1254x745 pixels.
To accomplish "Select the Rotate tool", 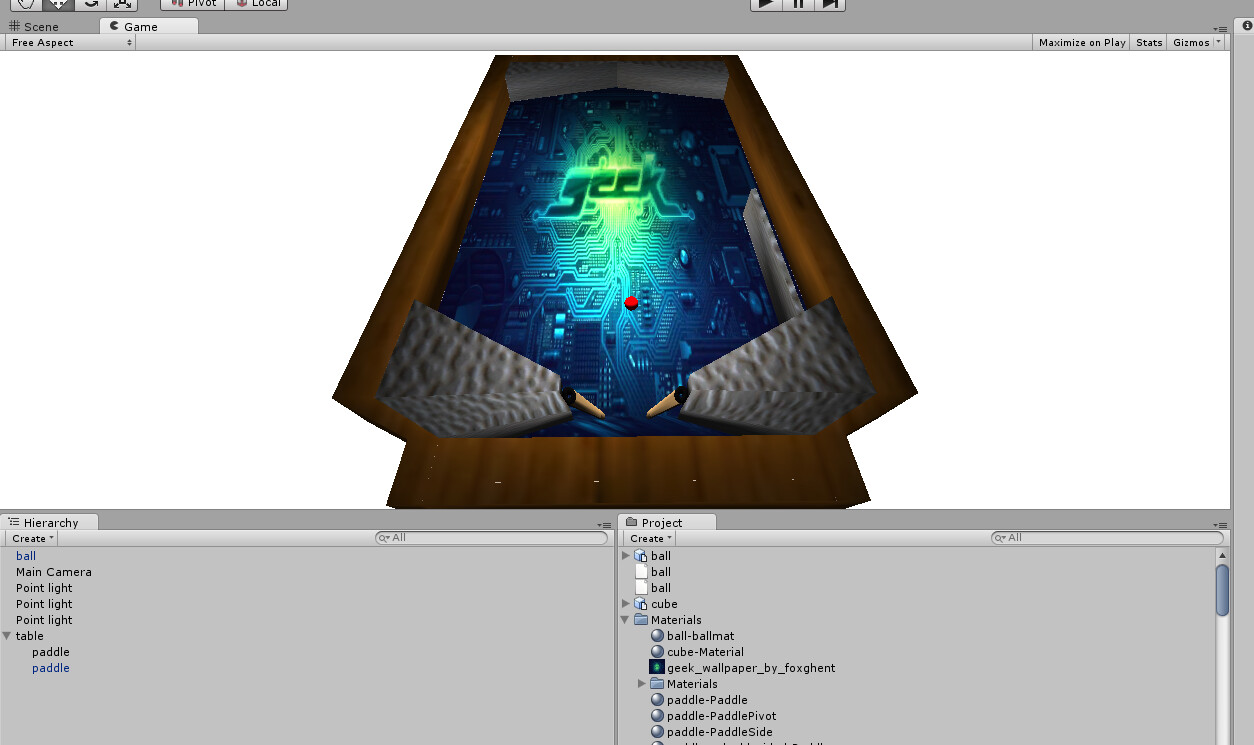I will pos(89,5).
